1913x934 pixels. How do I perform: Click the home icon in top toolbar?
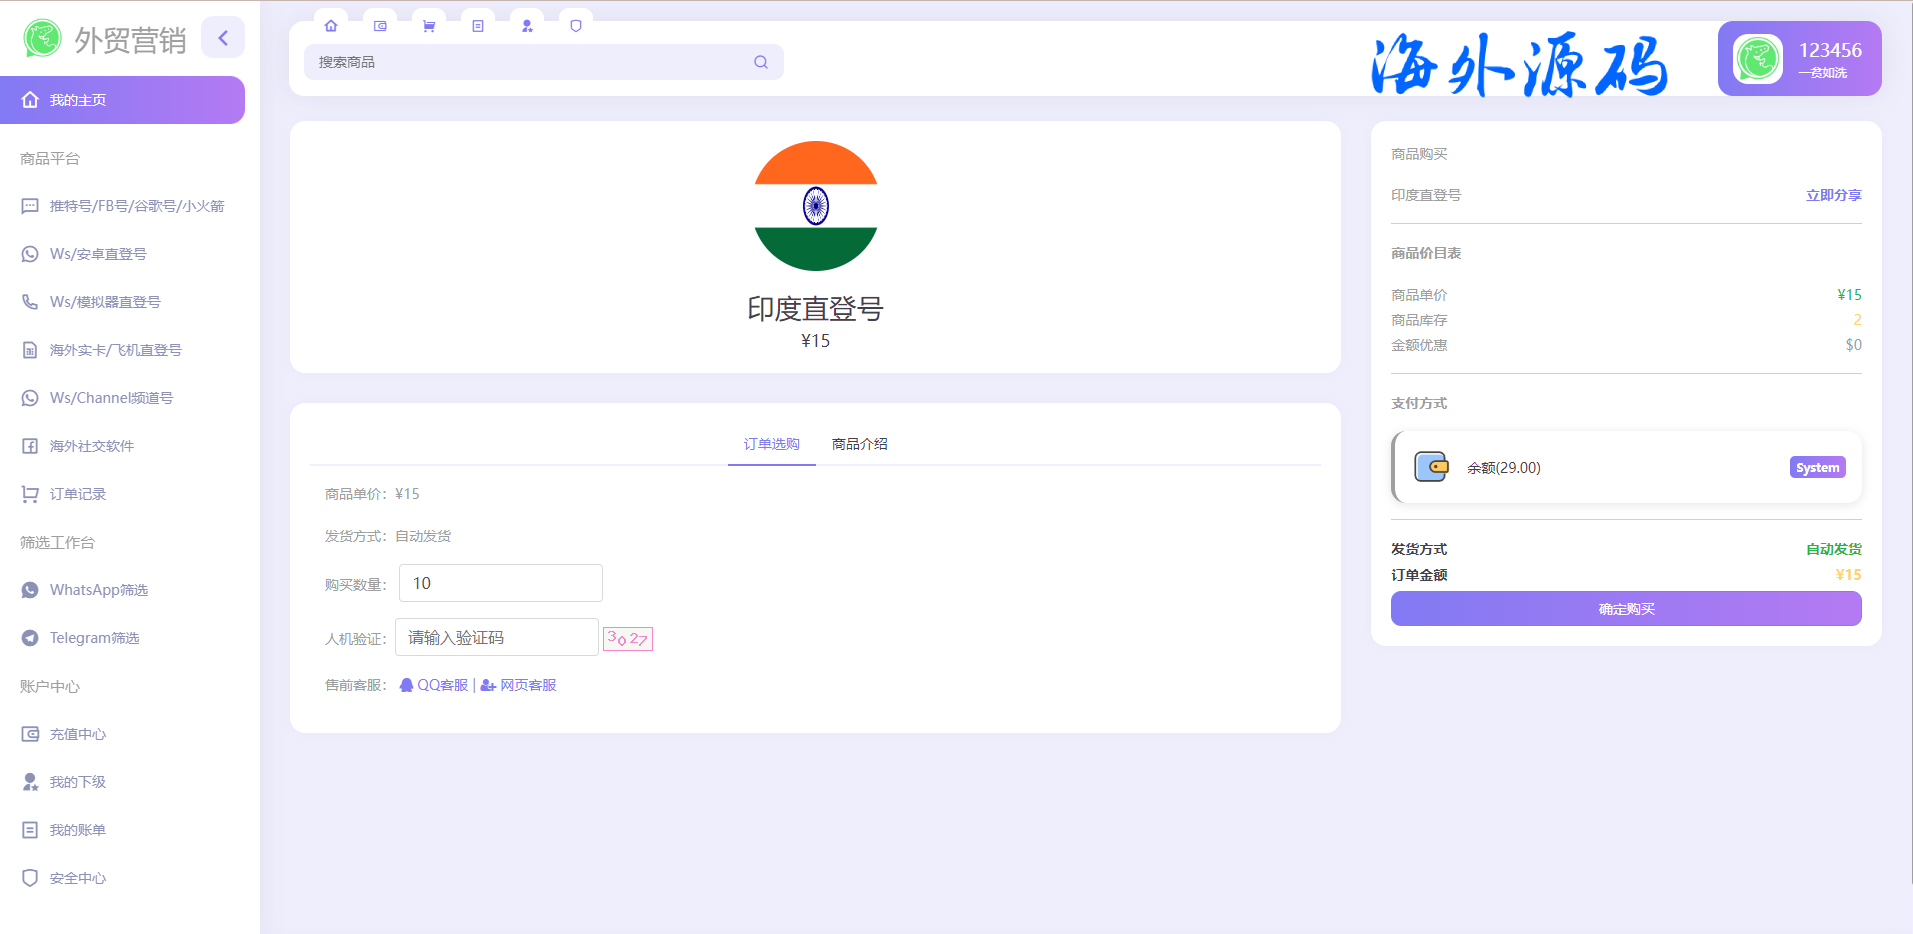point(331,26)
